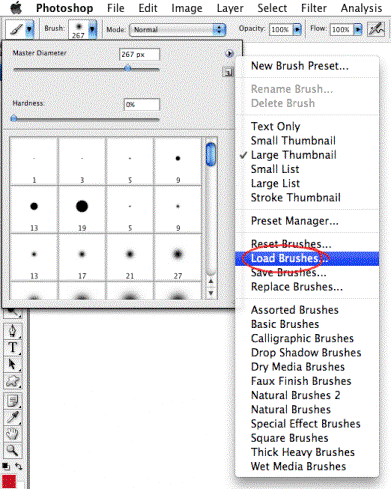Click the Master Diameter slider handle

128,68
